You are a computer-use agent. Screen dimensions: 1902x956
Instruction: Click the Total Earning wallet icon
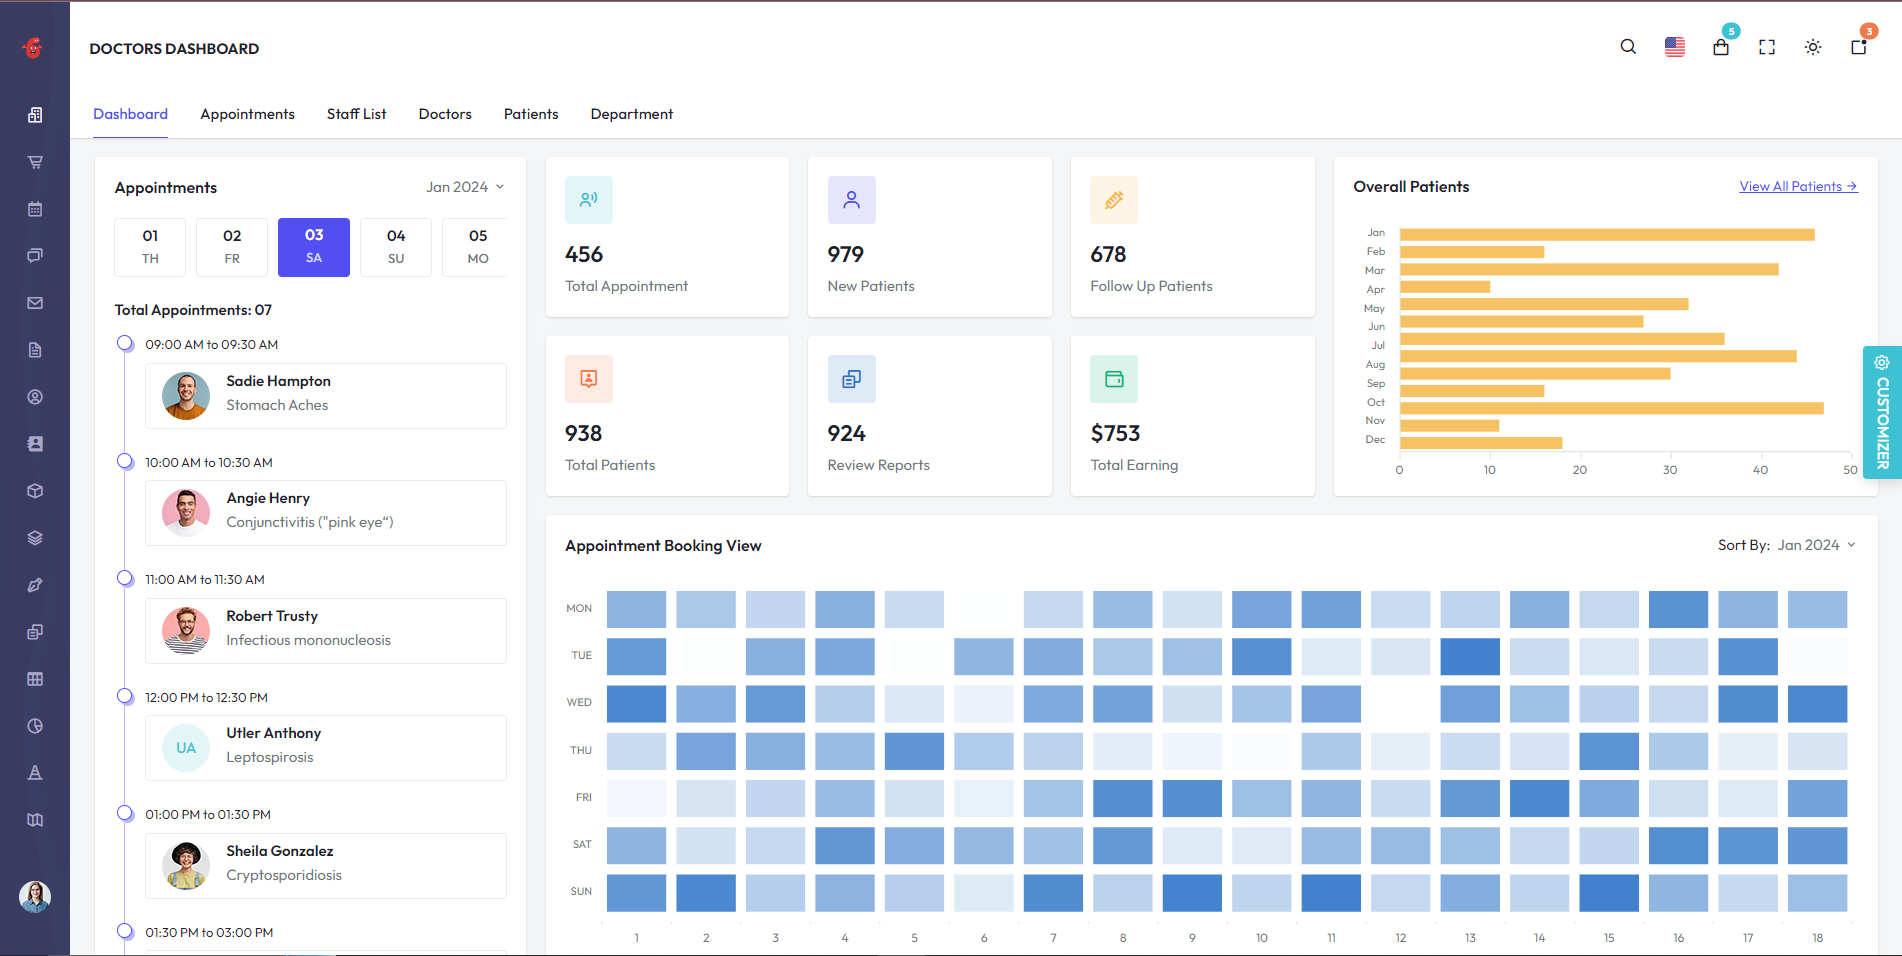point(1114,379)
